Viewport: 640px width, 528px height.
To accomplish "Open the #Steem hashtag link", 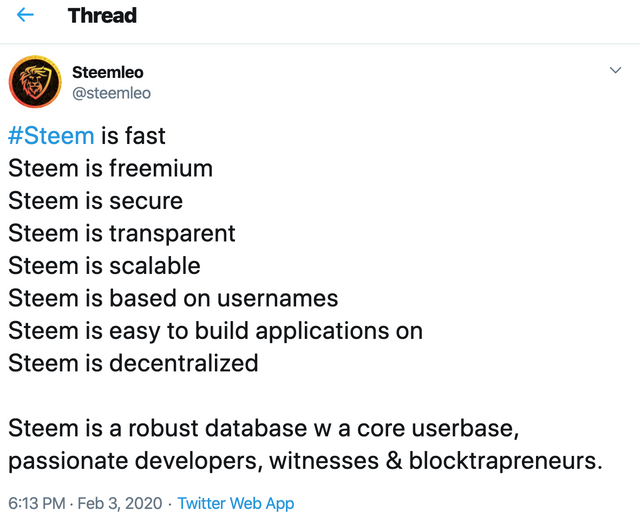I will tap(51, 136).
